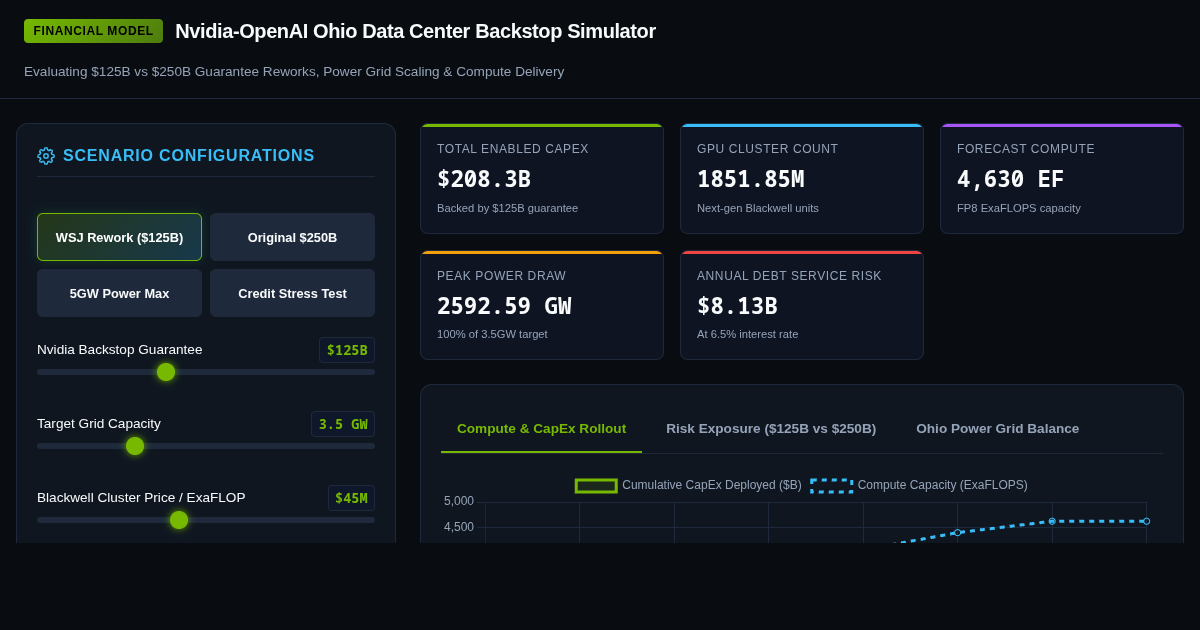
Task: Adjust Blackwell Cluster Price per ExaFLOP slider
Action: (x=206, y=520)
